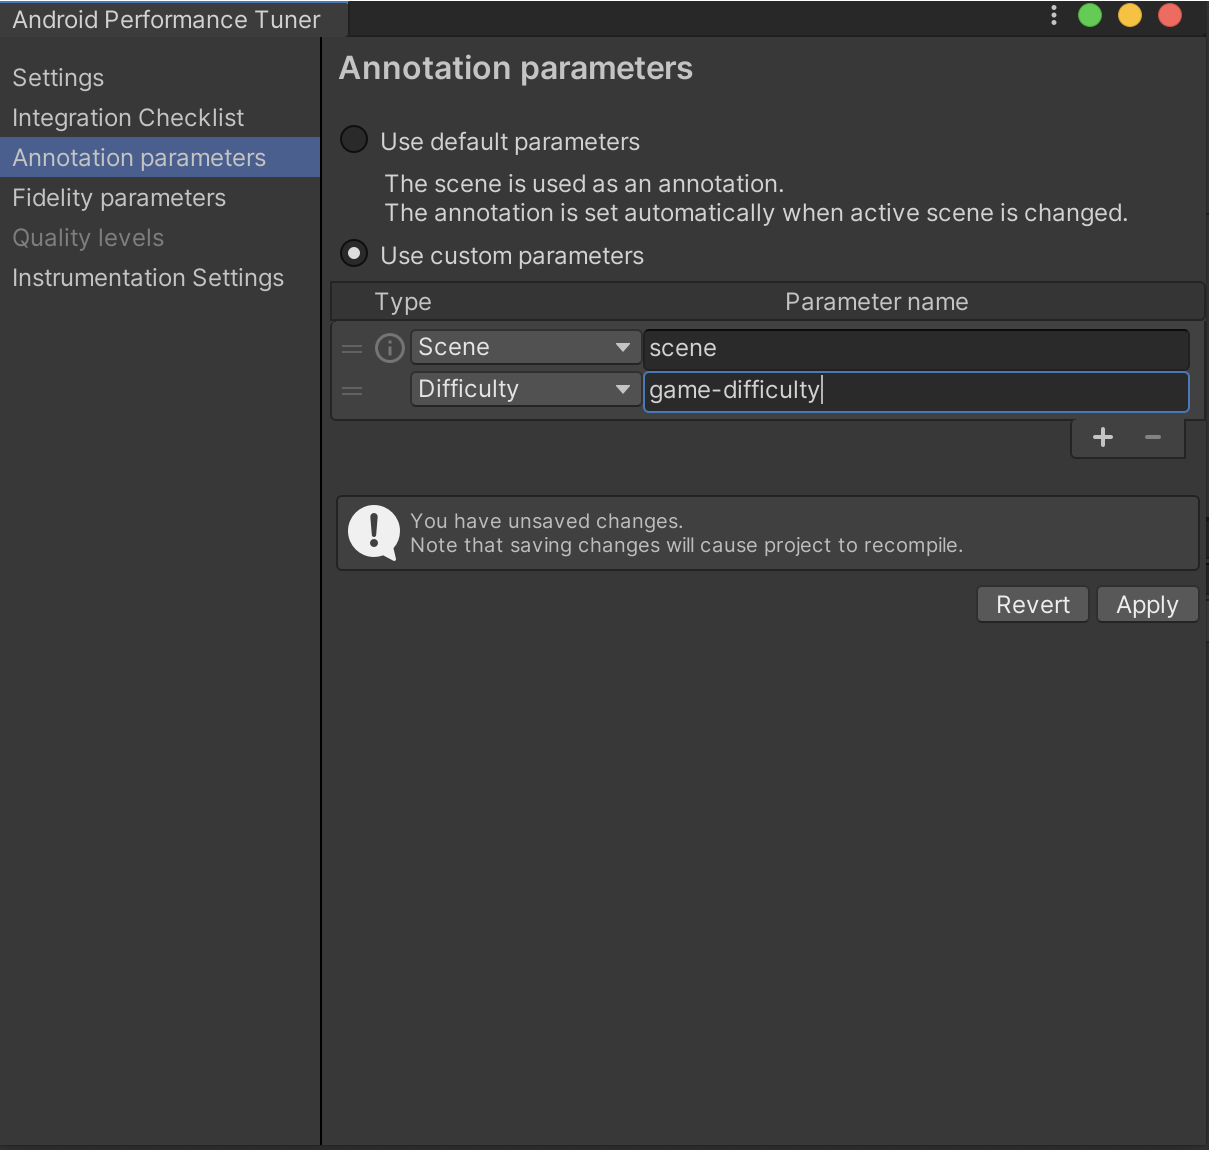Grab the drag handle of the Scene row
The height and width of the screenshot is (1150, 1209).
click(x=352, y=349)
